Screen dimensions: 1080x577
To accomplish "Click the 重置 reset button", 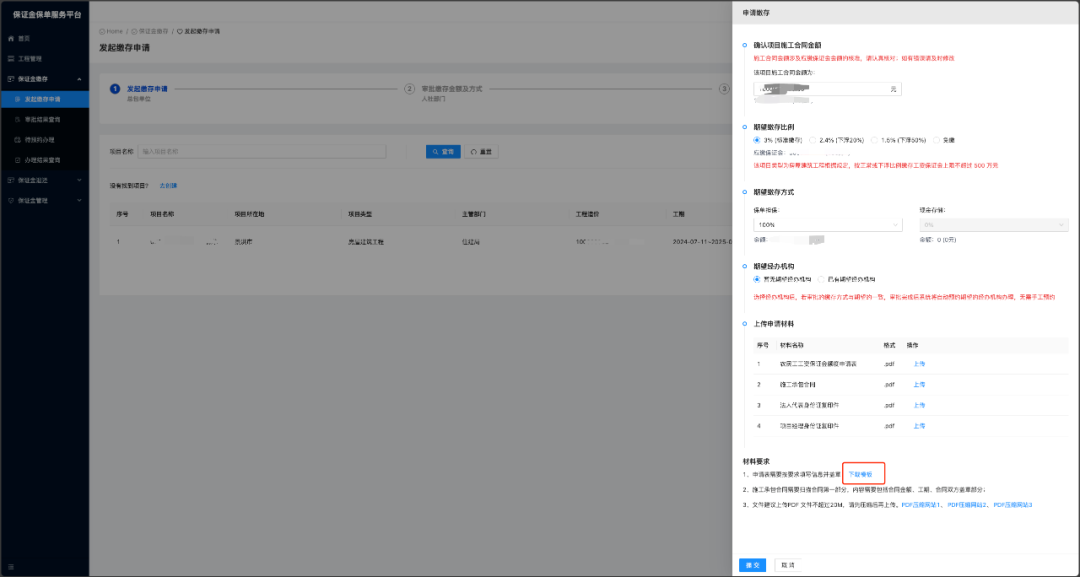I will [481, 151].
